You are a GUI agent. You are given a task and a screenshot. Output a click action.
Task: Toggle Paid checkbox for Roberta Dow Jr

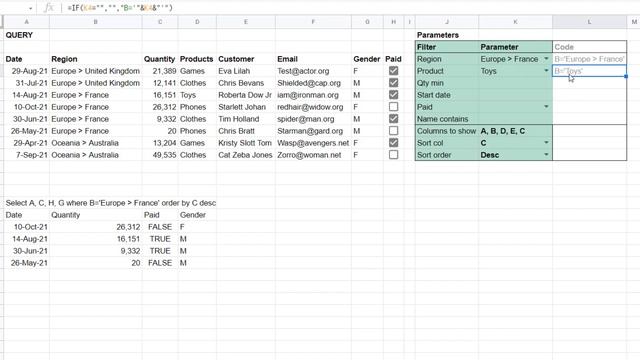coord(393,95)
